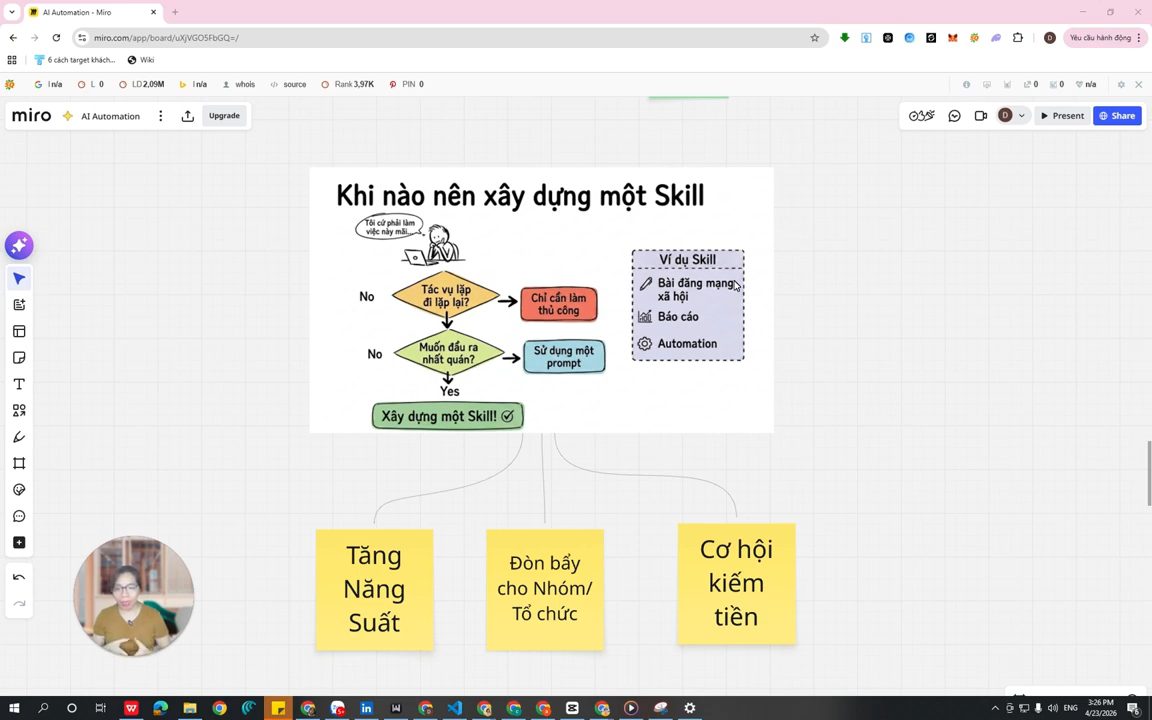Select the Cơ hội kiếm tiền sticky note
Screen dimensions: 1152x720
coord(736,583)
